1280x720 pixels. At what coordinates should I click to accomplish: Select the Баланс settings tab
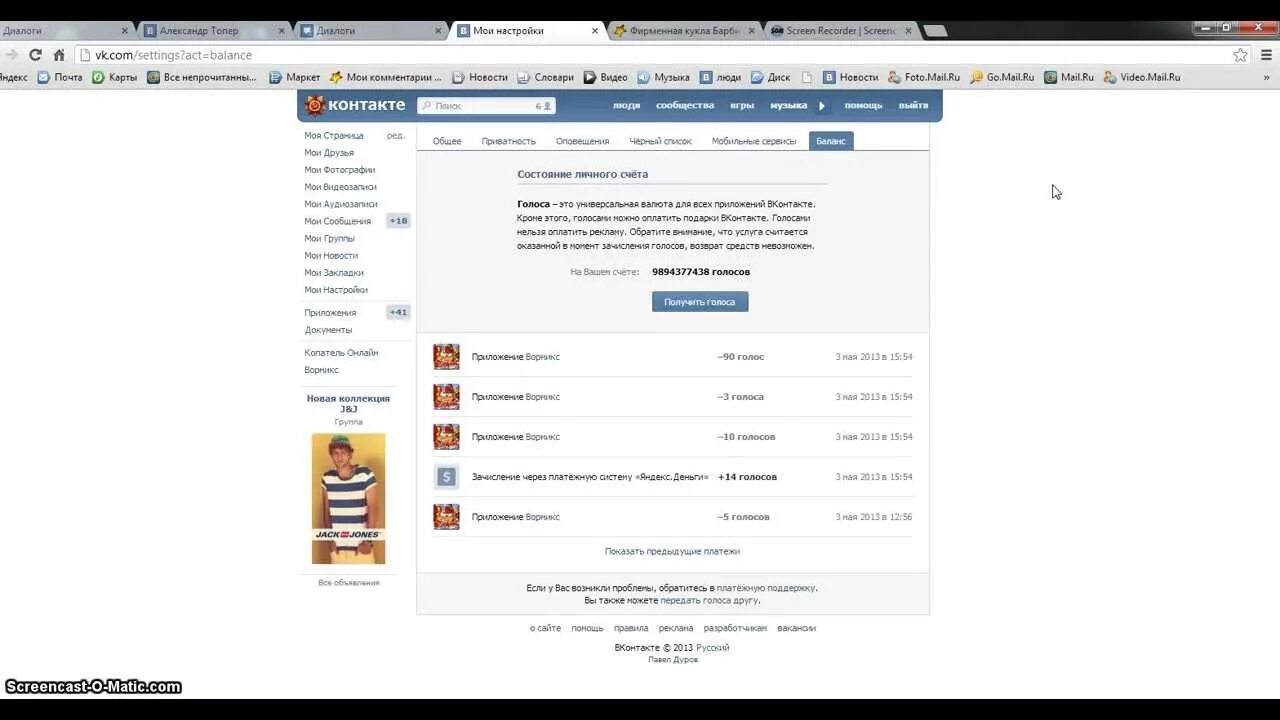pos(831,141)
